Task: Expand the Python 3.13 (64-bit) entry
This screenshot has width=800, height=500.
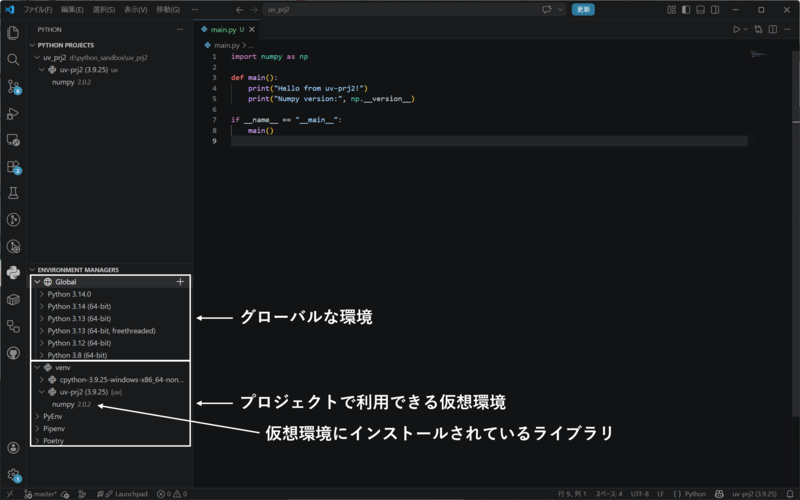Action: 41,318
